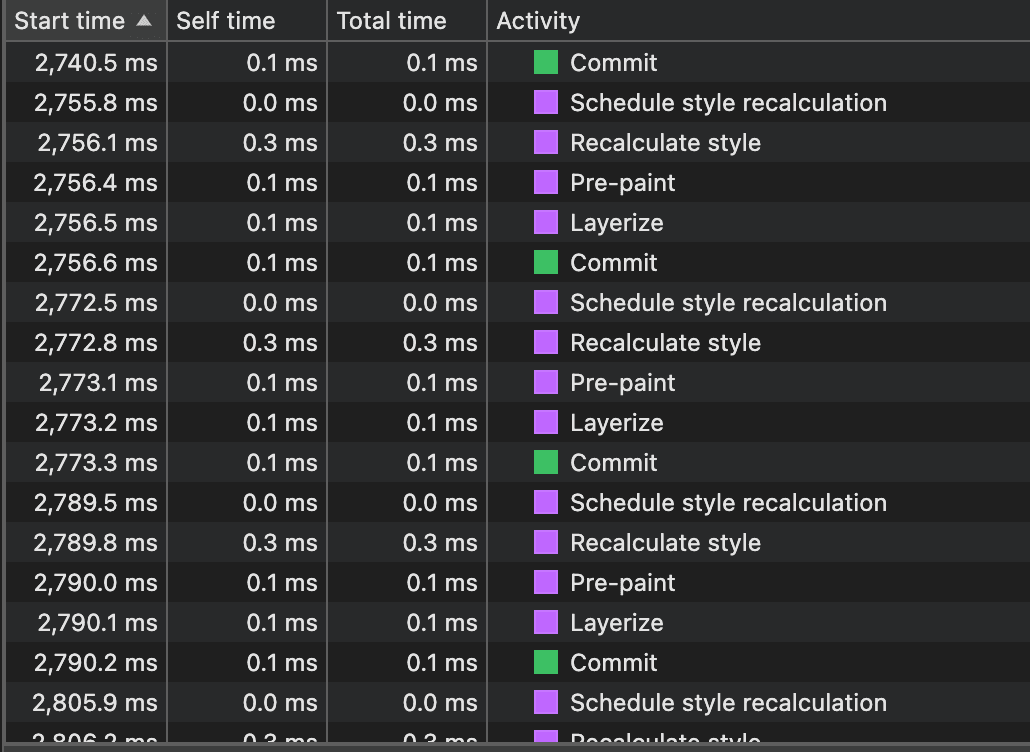This screenshot has width=1030, height=752.
Task: Click the Activity column header
Action: point(538,20)
